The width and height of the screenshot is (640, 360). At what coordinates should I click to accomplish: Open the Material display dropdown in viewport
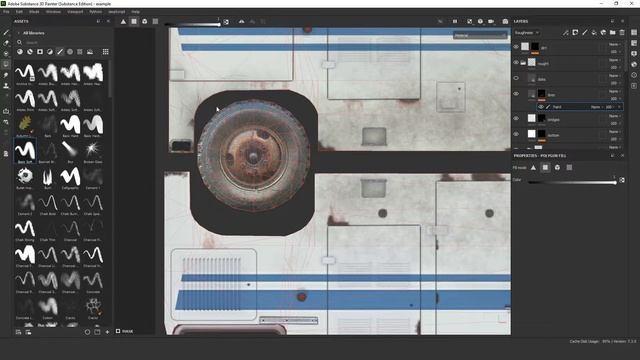click(x=480, y=36)
